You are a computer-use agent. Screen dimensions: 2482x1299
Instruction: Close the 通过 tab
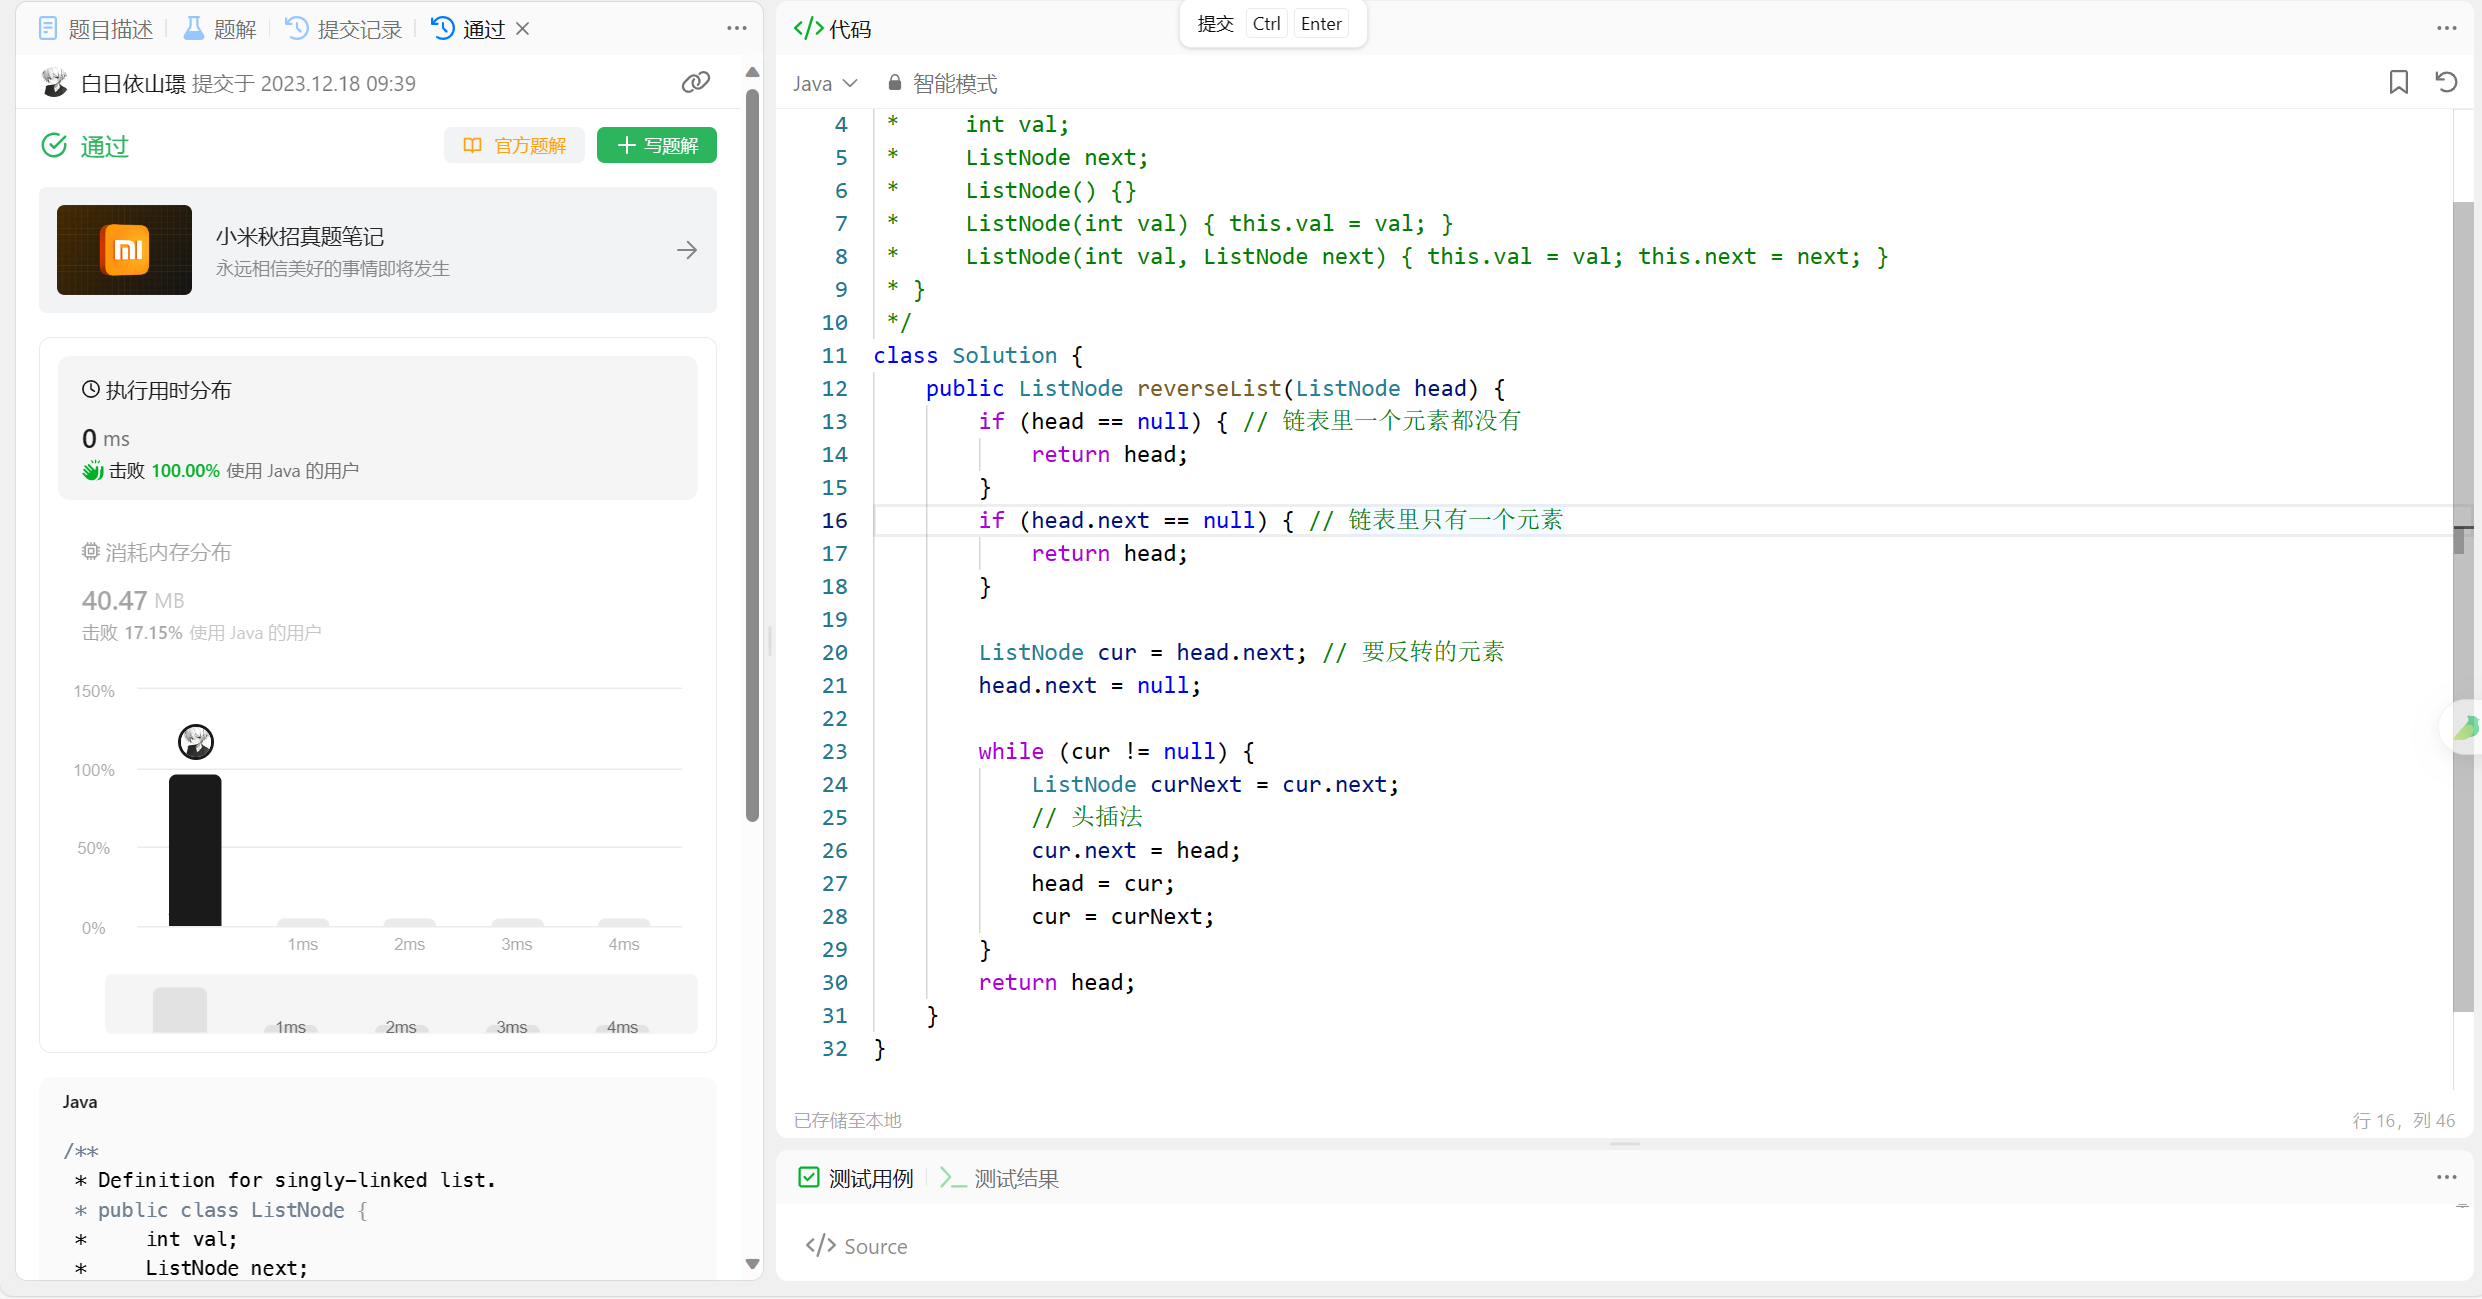coord(523,29)
